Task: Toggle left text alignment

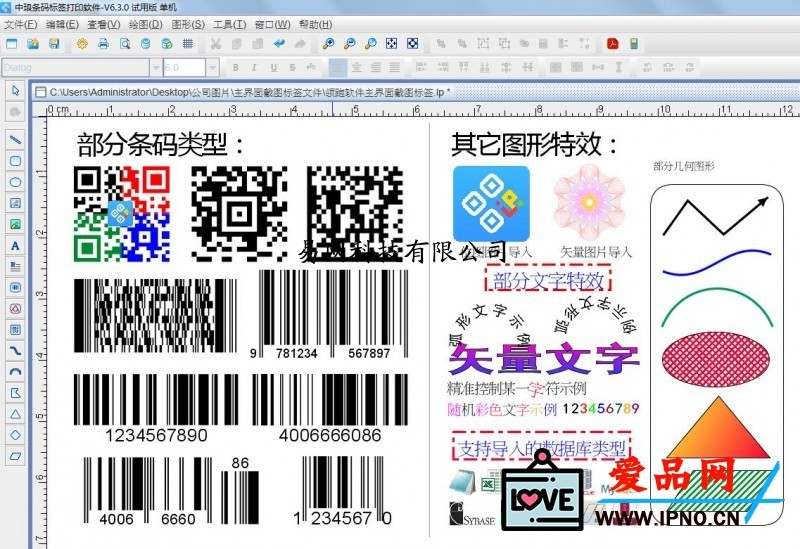Action: click(x=337, y=67)
